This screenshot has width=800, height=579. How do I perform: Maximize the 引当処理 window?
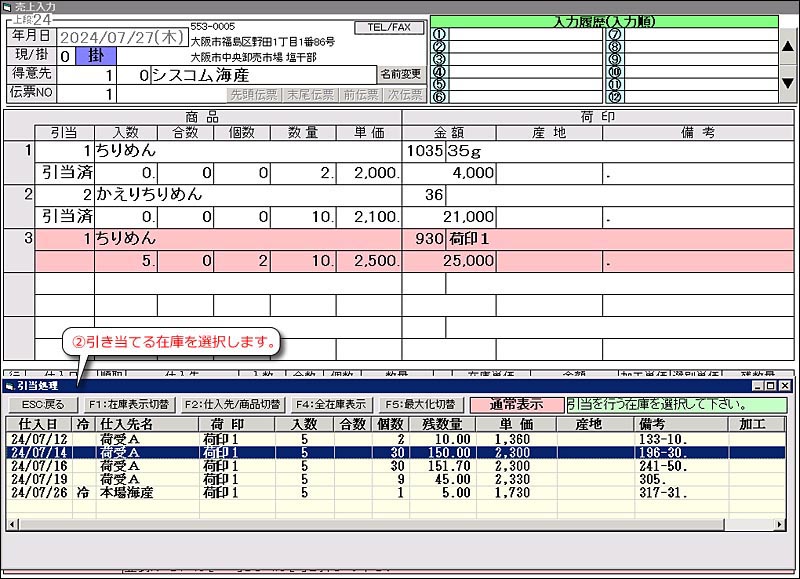click(770, 386)
